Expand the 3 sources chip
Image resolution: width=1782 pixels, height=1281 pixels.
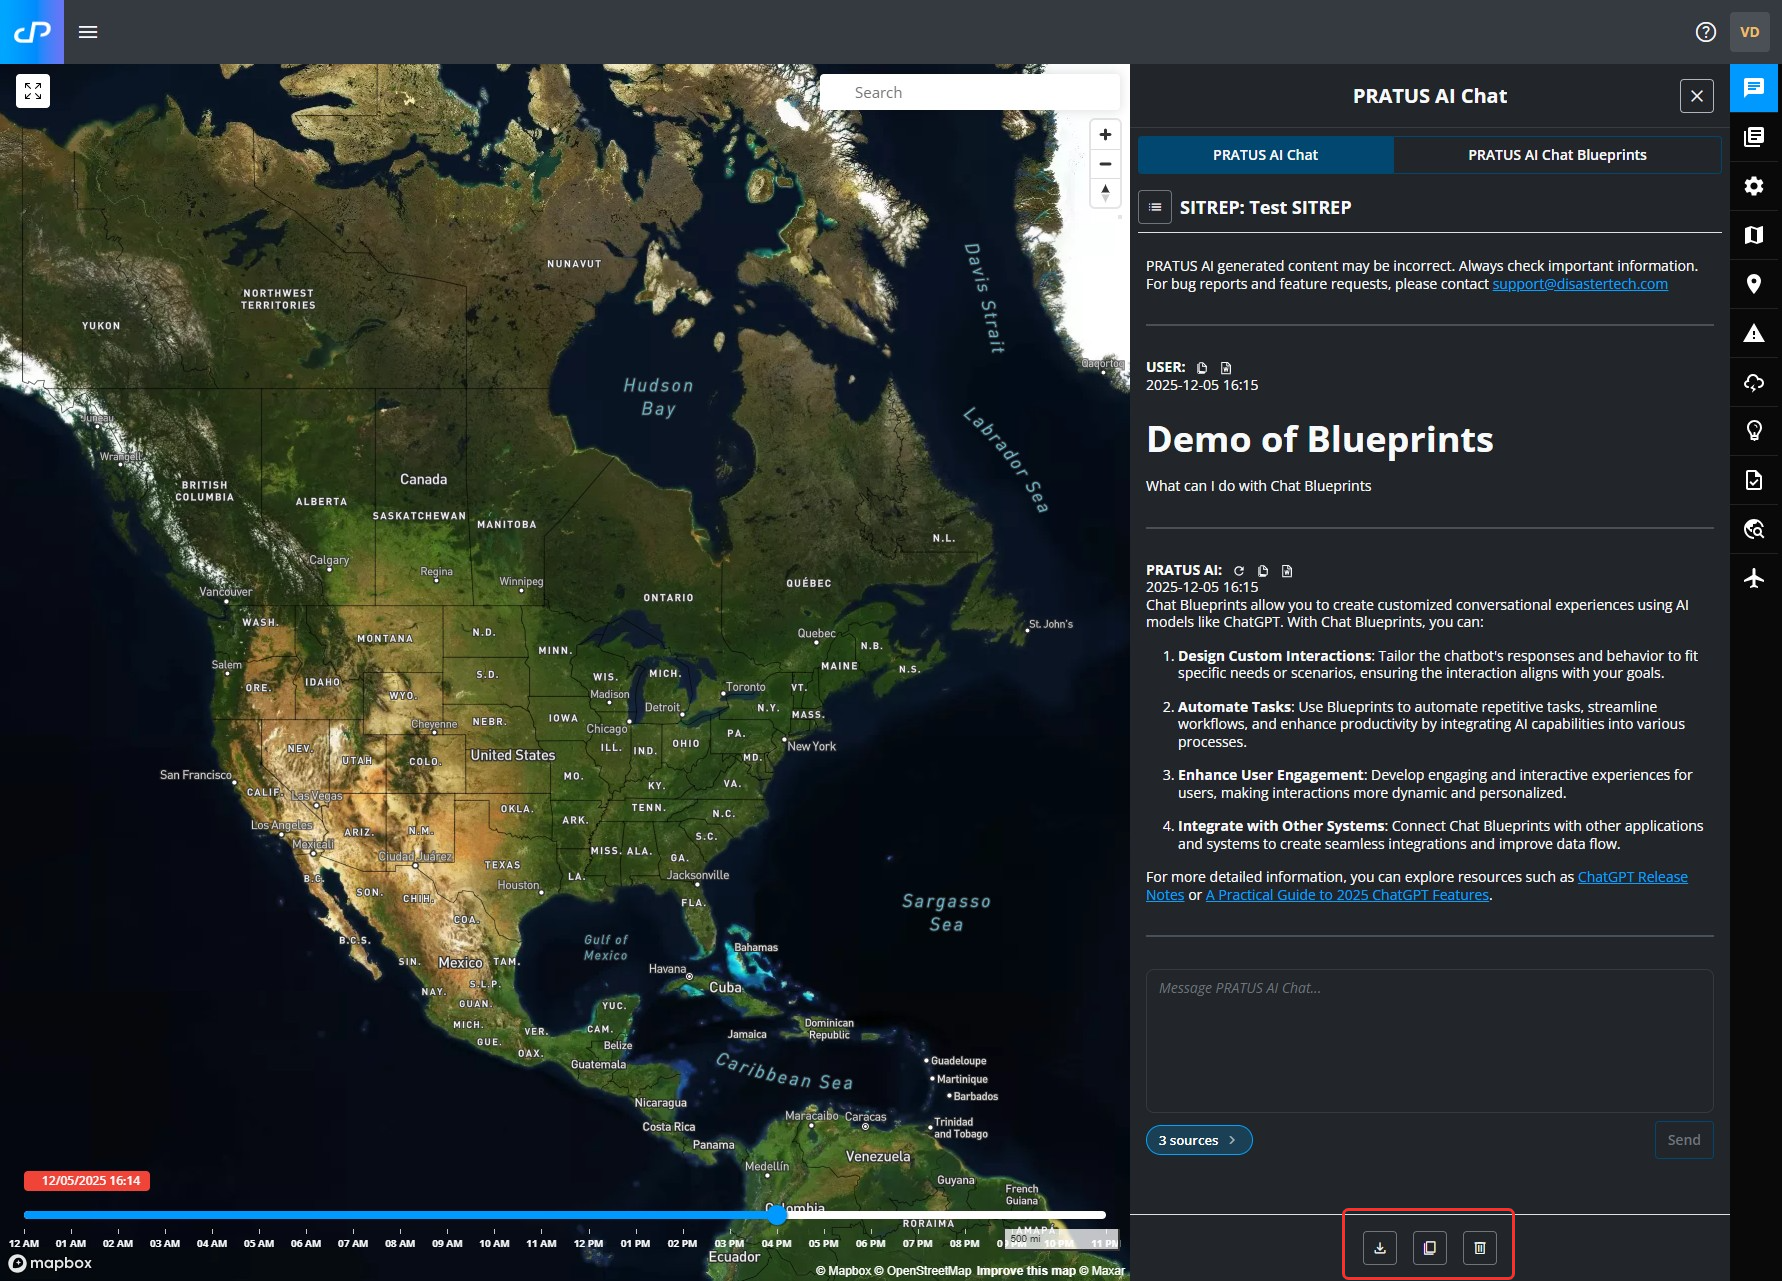tap(1198, 1140)
